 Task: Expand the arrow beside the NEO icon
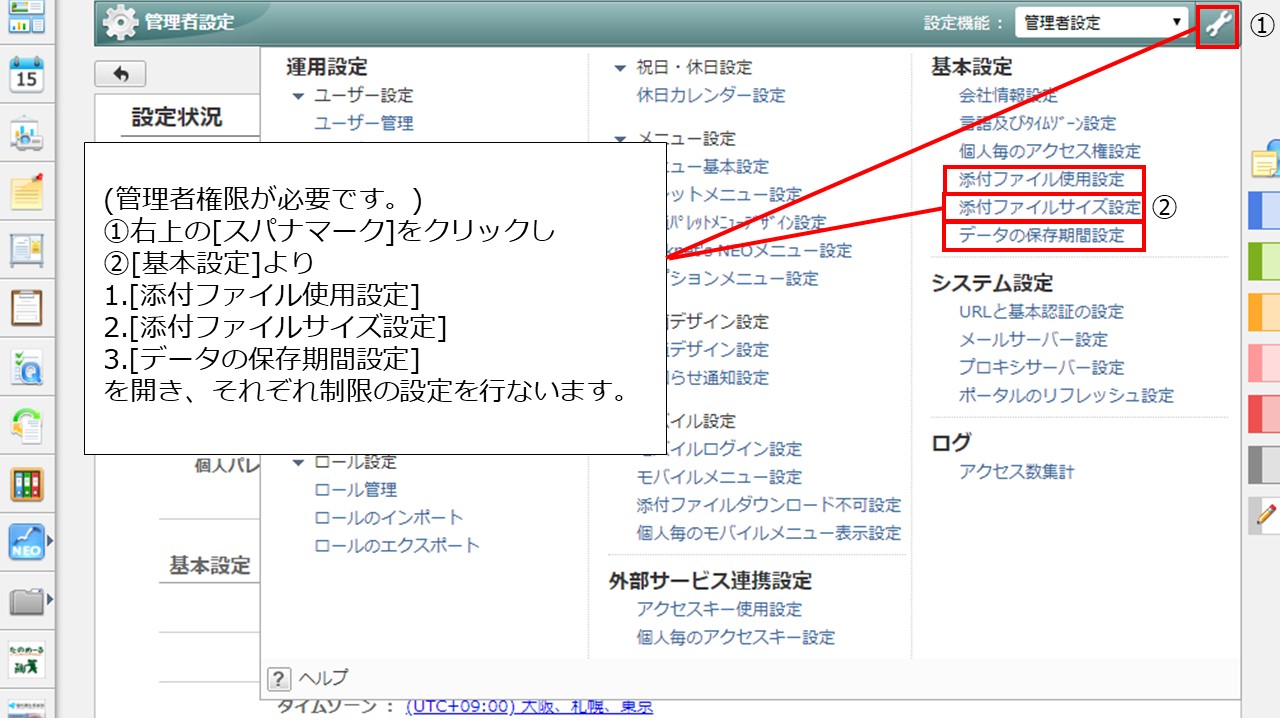tap(50, 542)
